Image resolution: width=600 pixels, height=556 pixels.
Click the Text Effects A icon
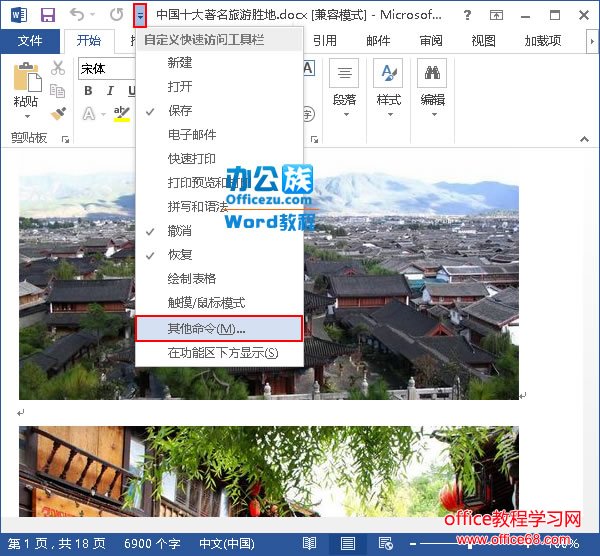pos(89,114)
